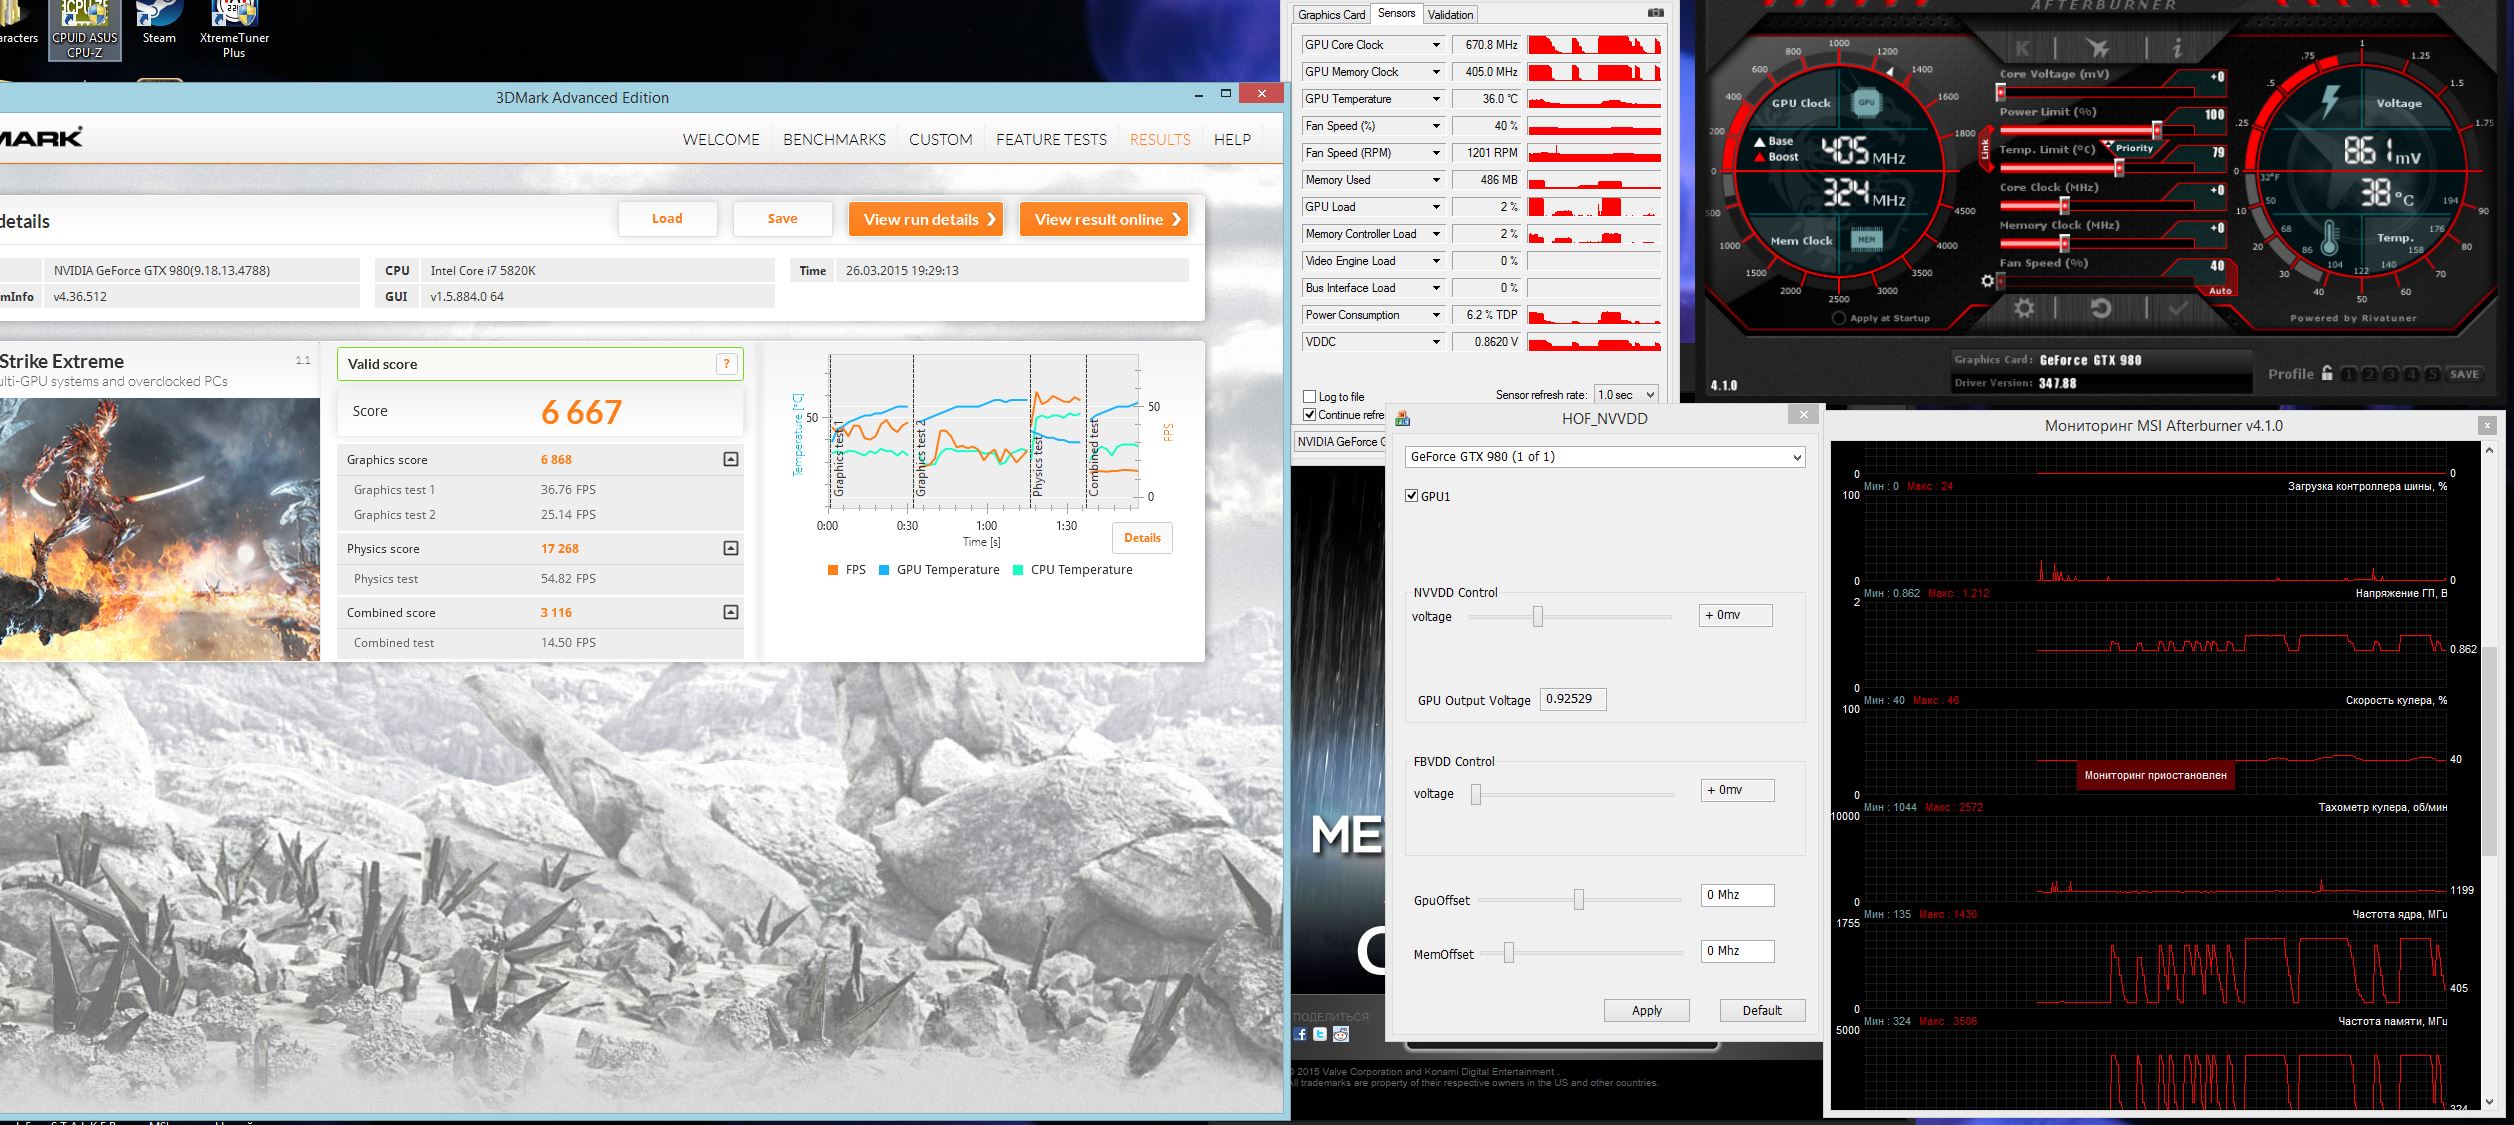Open the BENCHMARKS menu in 3DMark
The width and height of the screenshot is (2514, 1125).
(x=834, y=139)
